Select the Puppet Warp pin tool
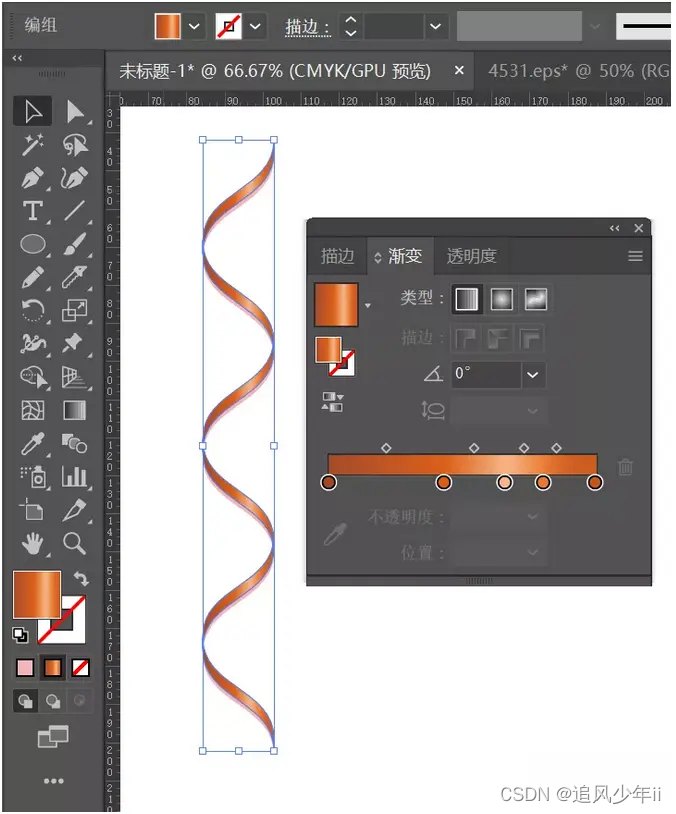676x814 pixels. coord(73,343)
